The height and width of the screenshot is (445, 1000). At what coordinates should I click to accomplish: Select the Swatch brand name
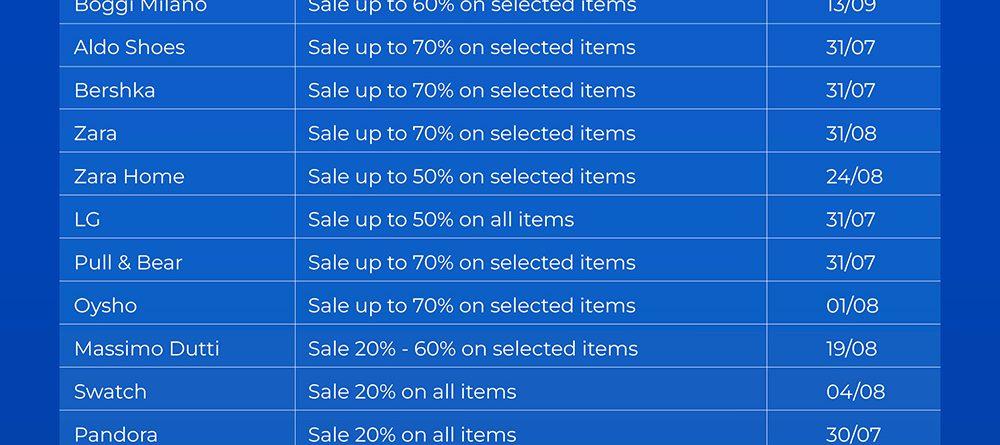pos(110,391)
